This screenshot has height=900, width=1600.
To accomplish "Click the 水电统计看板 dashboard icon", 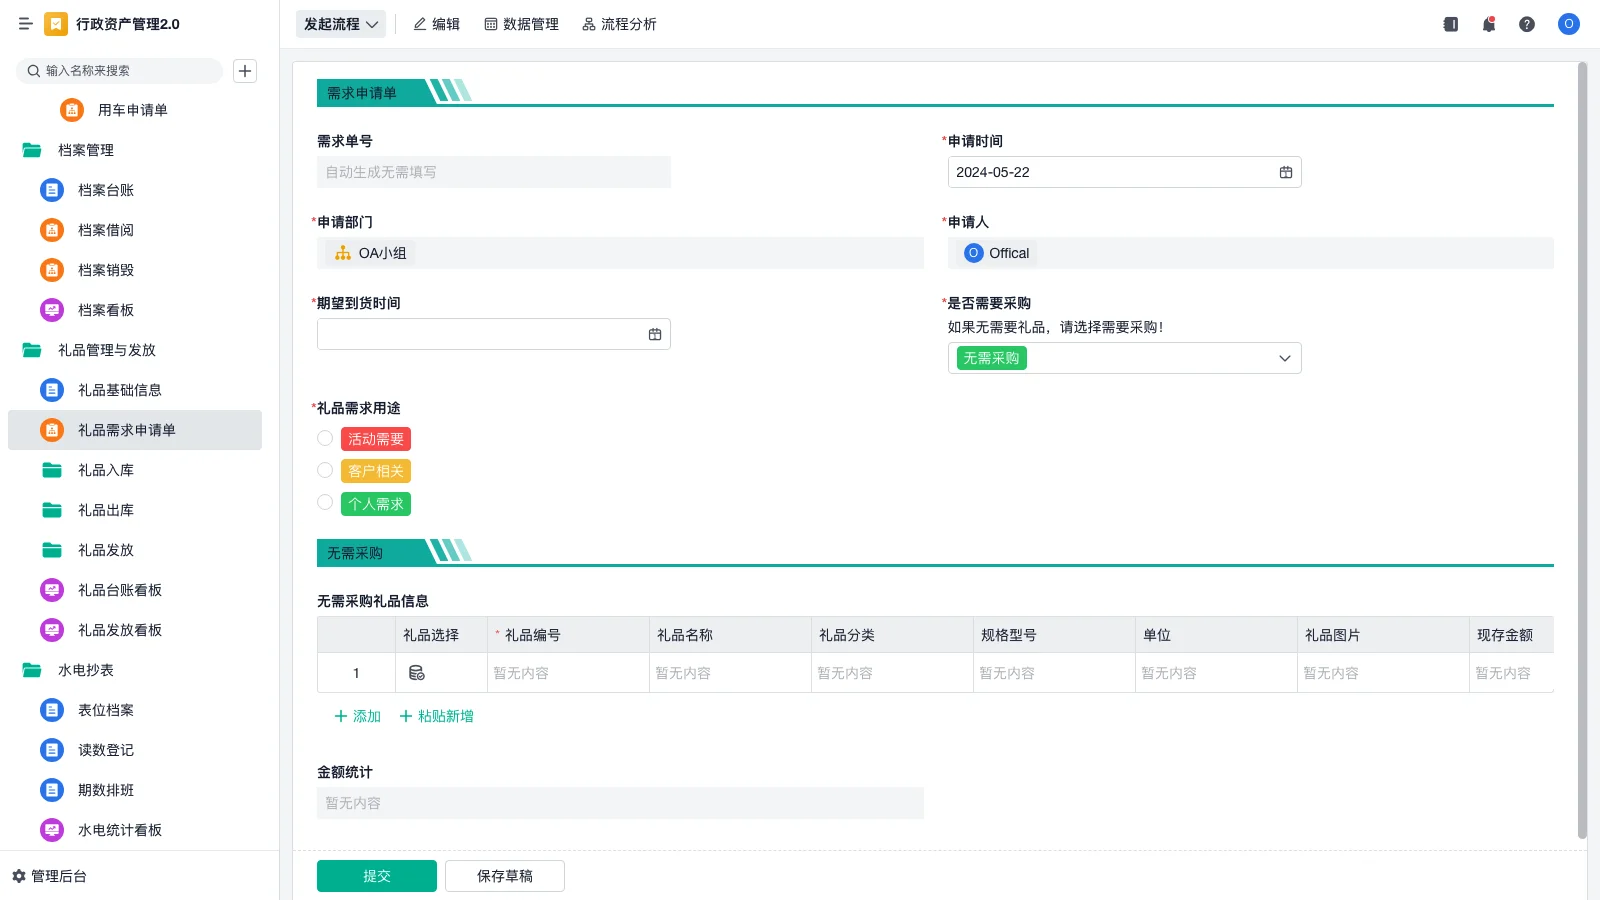I will coord(52,830).
